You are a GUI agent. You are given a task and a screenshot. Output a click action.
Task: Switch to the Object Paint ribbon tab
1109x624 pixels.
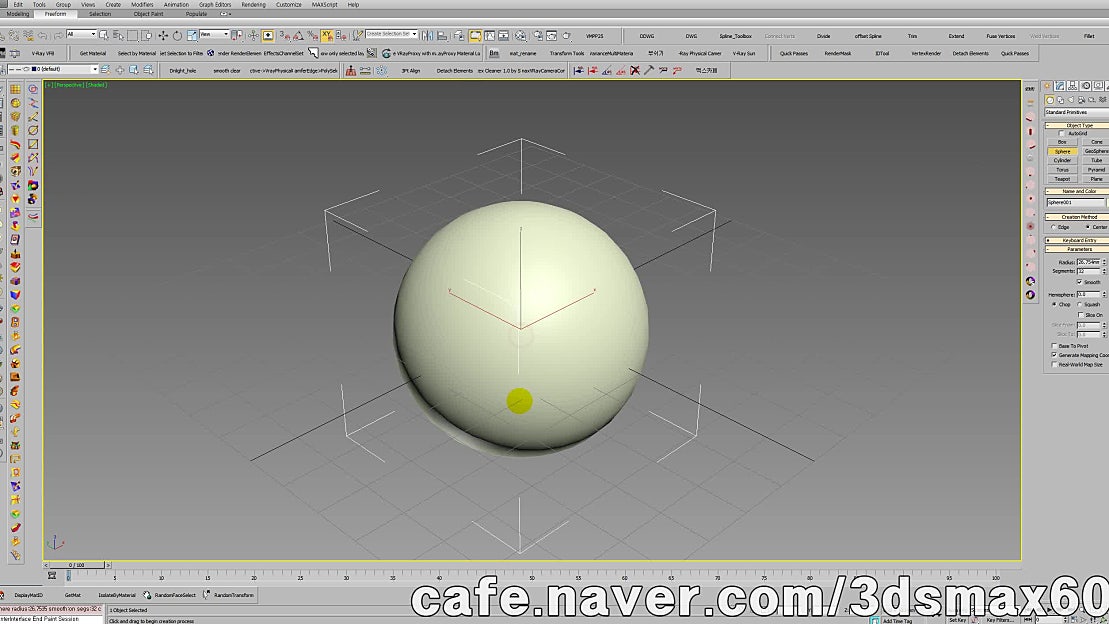click(x=150, y=13)
